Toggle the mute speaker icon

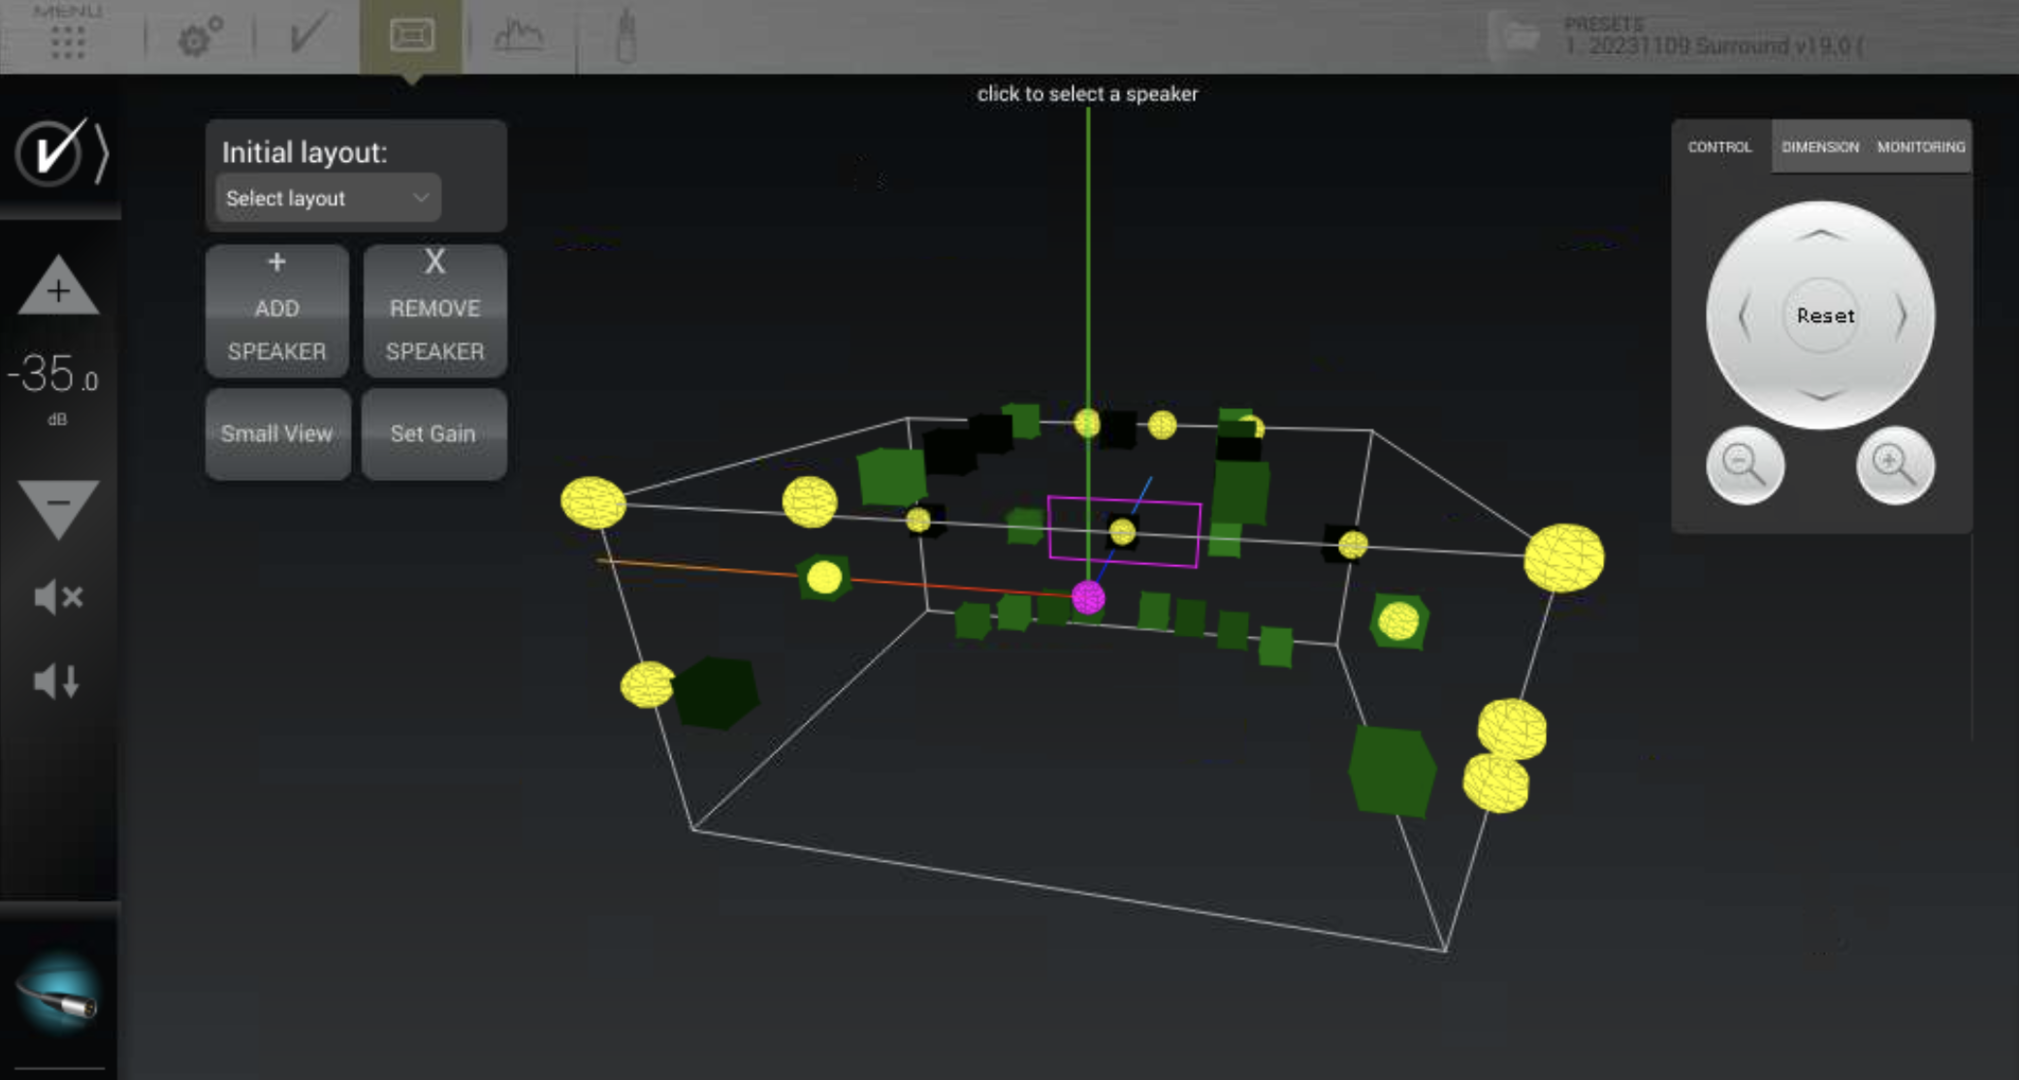coord(58,598)
